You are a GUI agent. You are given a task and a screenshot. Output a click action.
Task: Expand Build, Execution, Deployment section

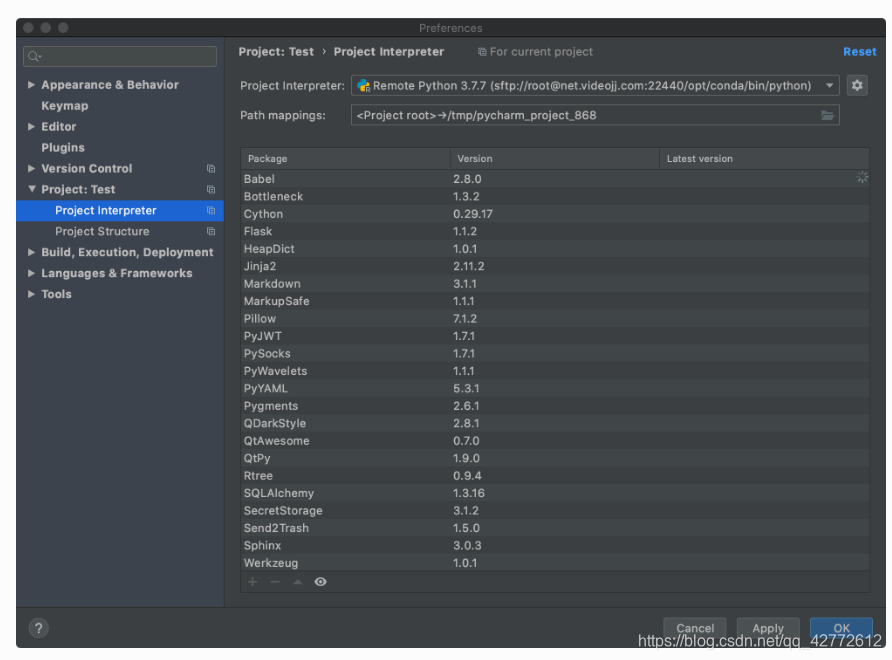tap(31, 252)
